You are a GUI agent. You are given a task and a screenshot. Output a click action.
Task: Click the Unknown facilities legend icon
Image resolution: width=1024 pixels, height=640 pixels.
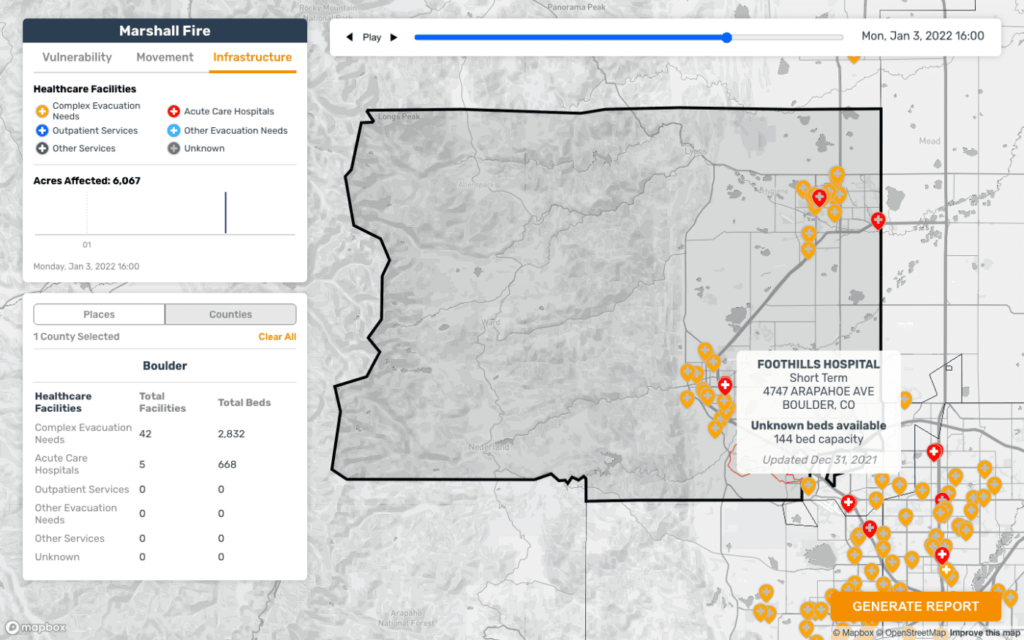point(173,148)
